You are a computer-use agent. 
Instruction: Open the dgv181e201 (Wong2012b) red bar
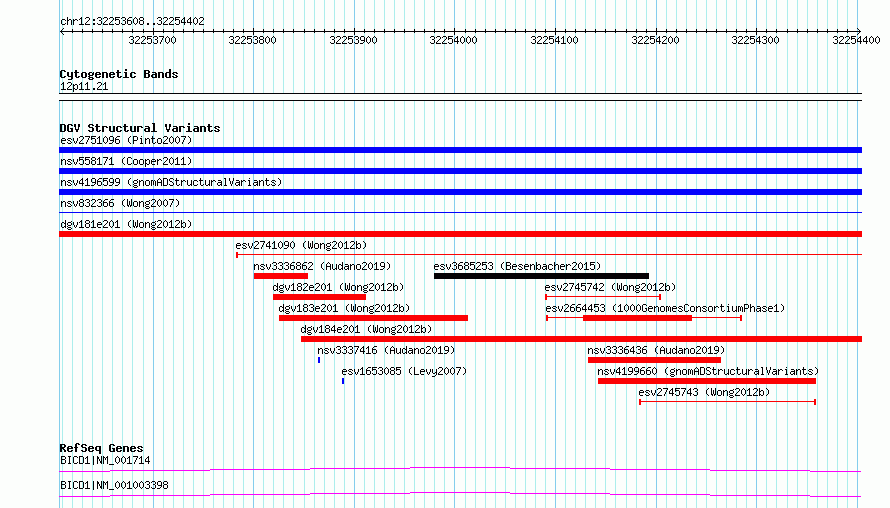(x=460, y=234)
